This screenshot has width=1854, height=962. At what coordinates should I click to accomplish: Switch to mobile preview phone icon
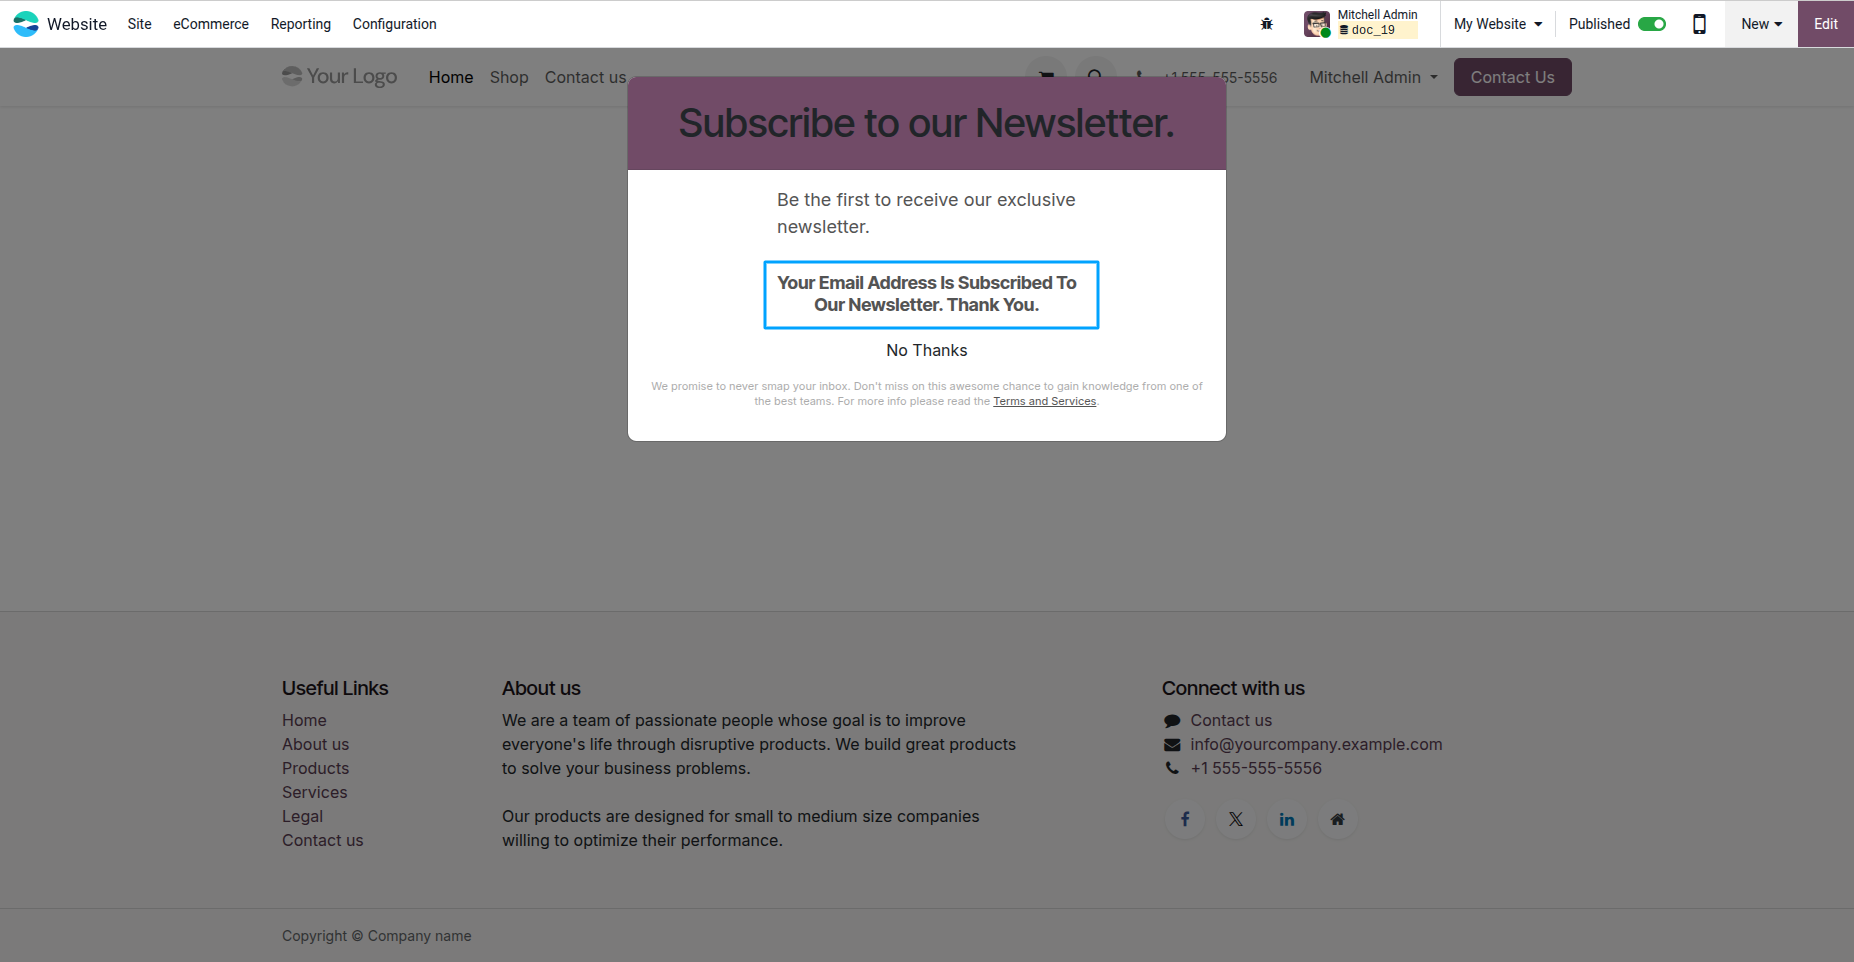coord(1699,24)
